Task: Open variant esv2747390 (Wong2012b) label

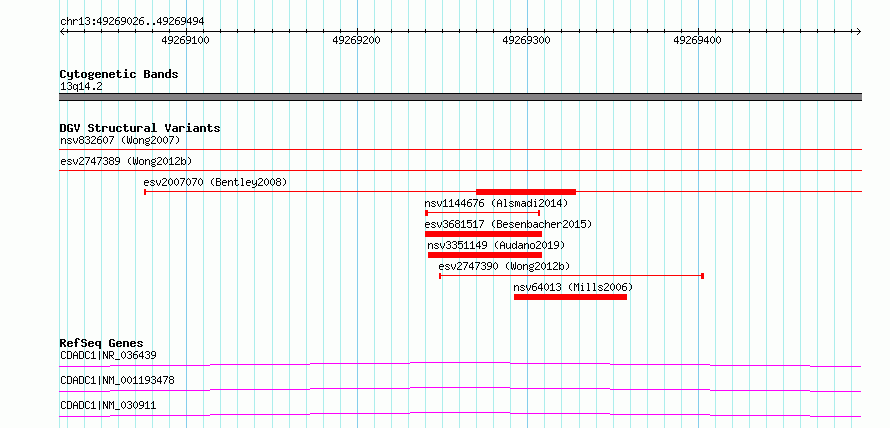Action: point(504,266)
